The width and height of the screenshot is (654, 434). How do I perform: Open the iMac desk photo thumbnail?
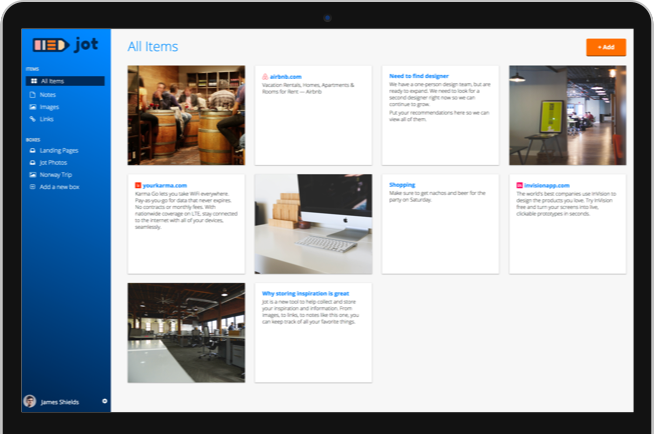click(x=313, y=224)
